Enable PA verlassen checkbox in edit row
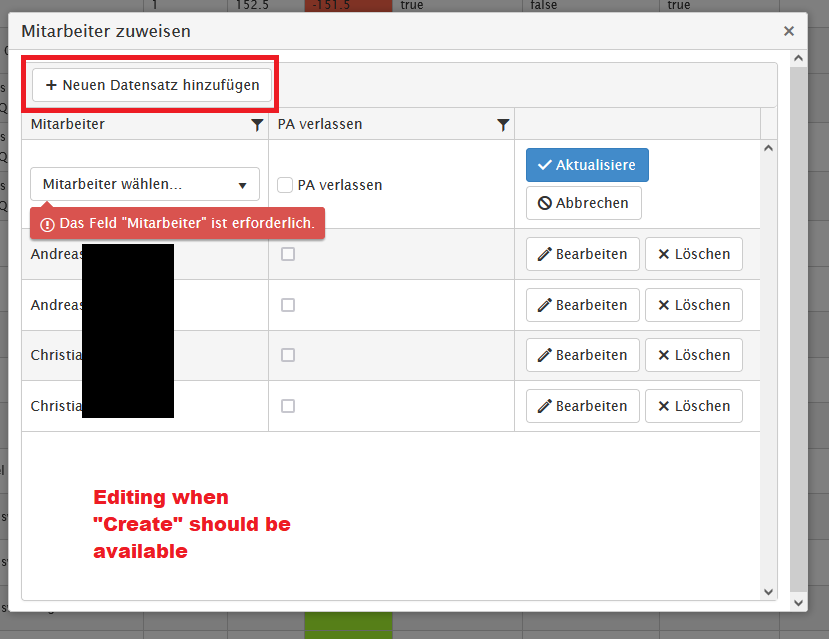 point(285,185)
